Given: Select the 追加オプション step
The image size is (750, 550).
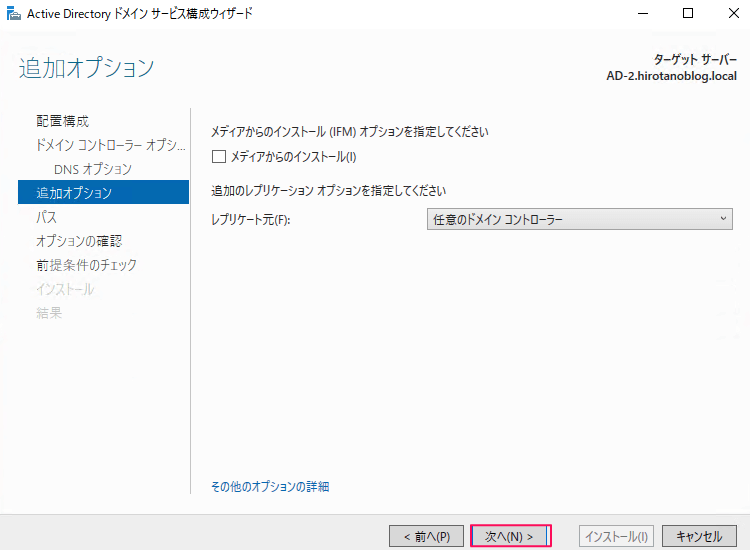Looking at the screenshot, I should pyautogui.click(x=103, y=192).
